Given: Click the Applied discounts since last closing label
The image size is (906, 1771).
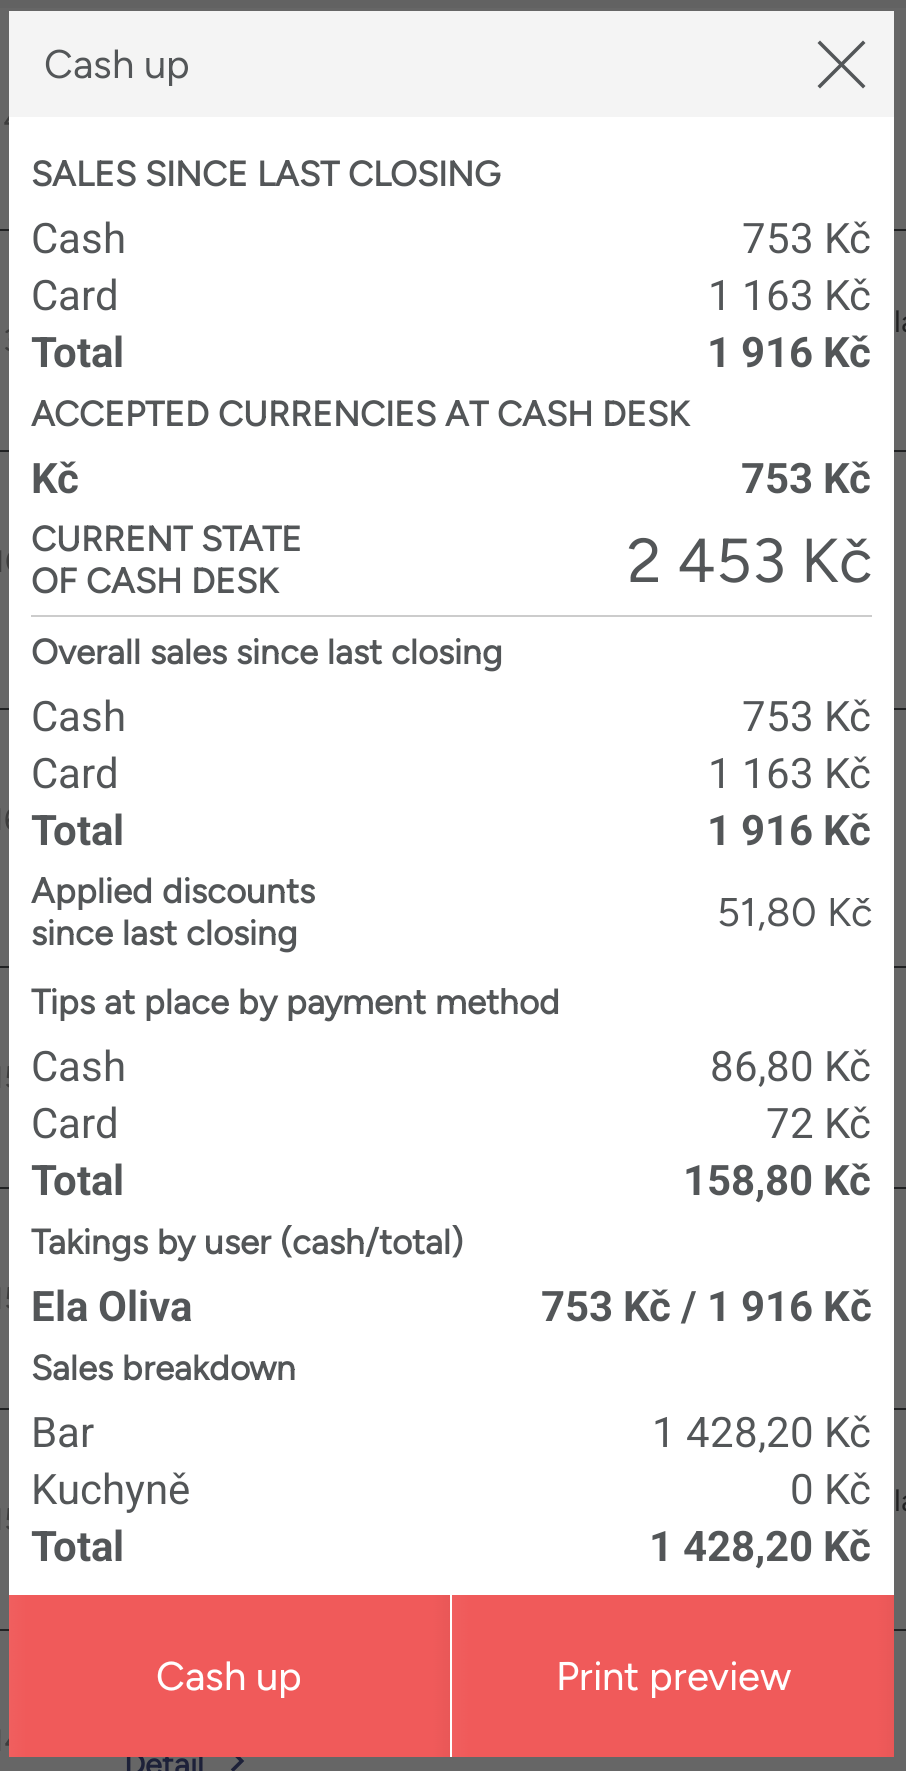Looking at the screenshot, I should click(174, 912).
